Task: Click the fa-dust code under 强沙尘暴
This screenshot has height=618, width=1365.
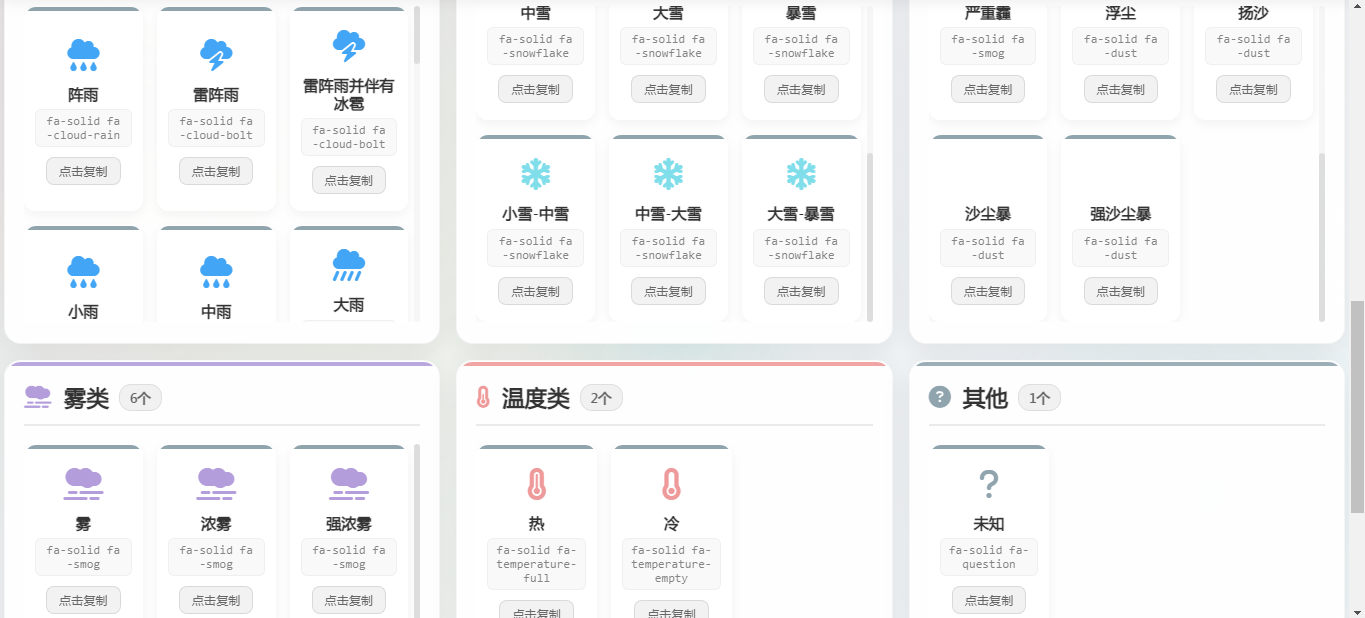Action: click(1121, 248)
